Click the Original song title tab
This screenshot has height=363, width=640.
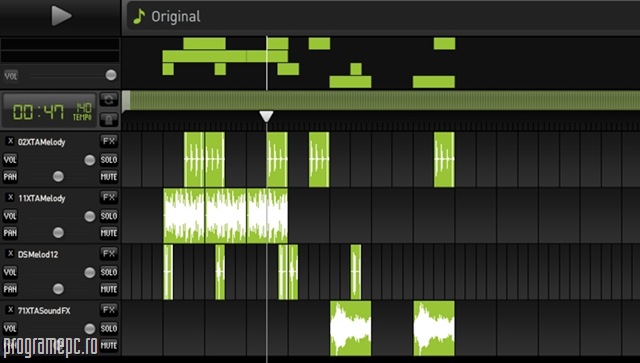click(176, 17)
